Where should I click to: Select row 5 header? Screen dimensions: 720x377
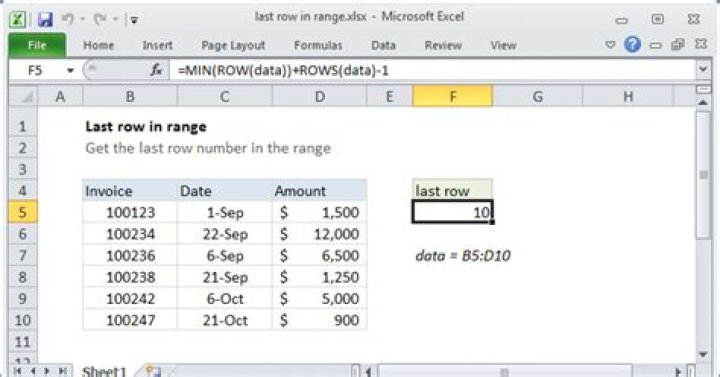pos(22,213)
